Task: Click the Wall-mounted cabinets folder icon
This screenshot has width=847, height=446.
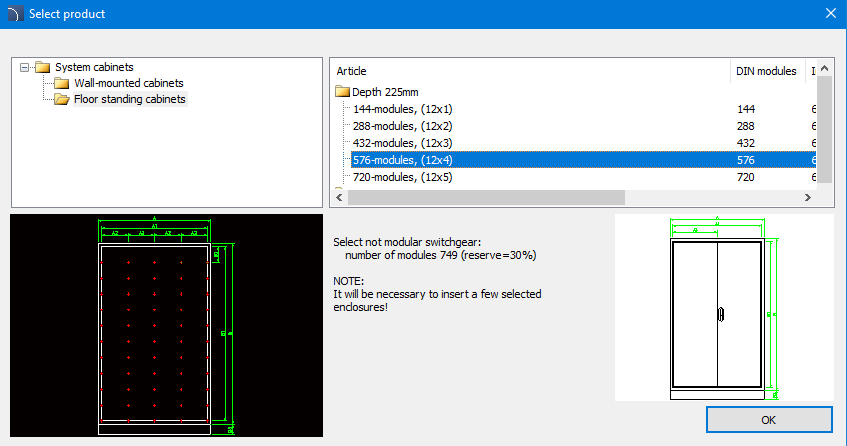Action: click(61, 83)
